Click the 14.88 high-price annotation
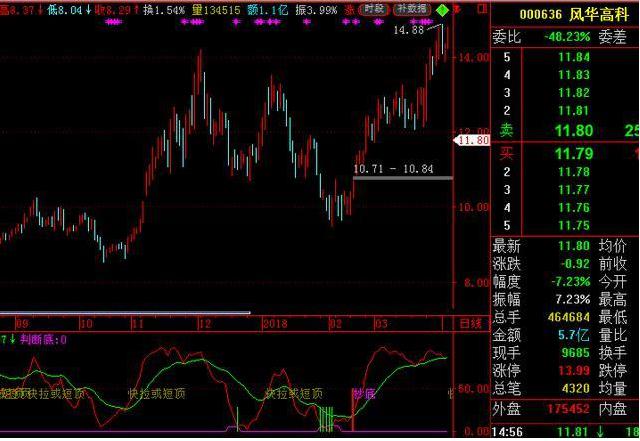The height and width of the screenshot is (441, 640). pos(409,30)
